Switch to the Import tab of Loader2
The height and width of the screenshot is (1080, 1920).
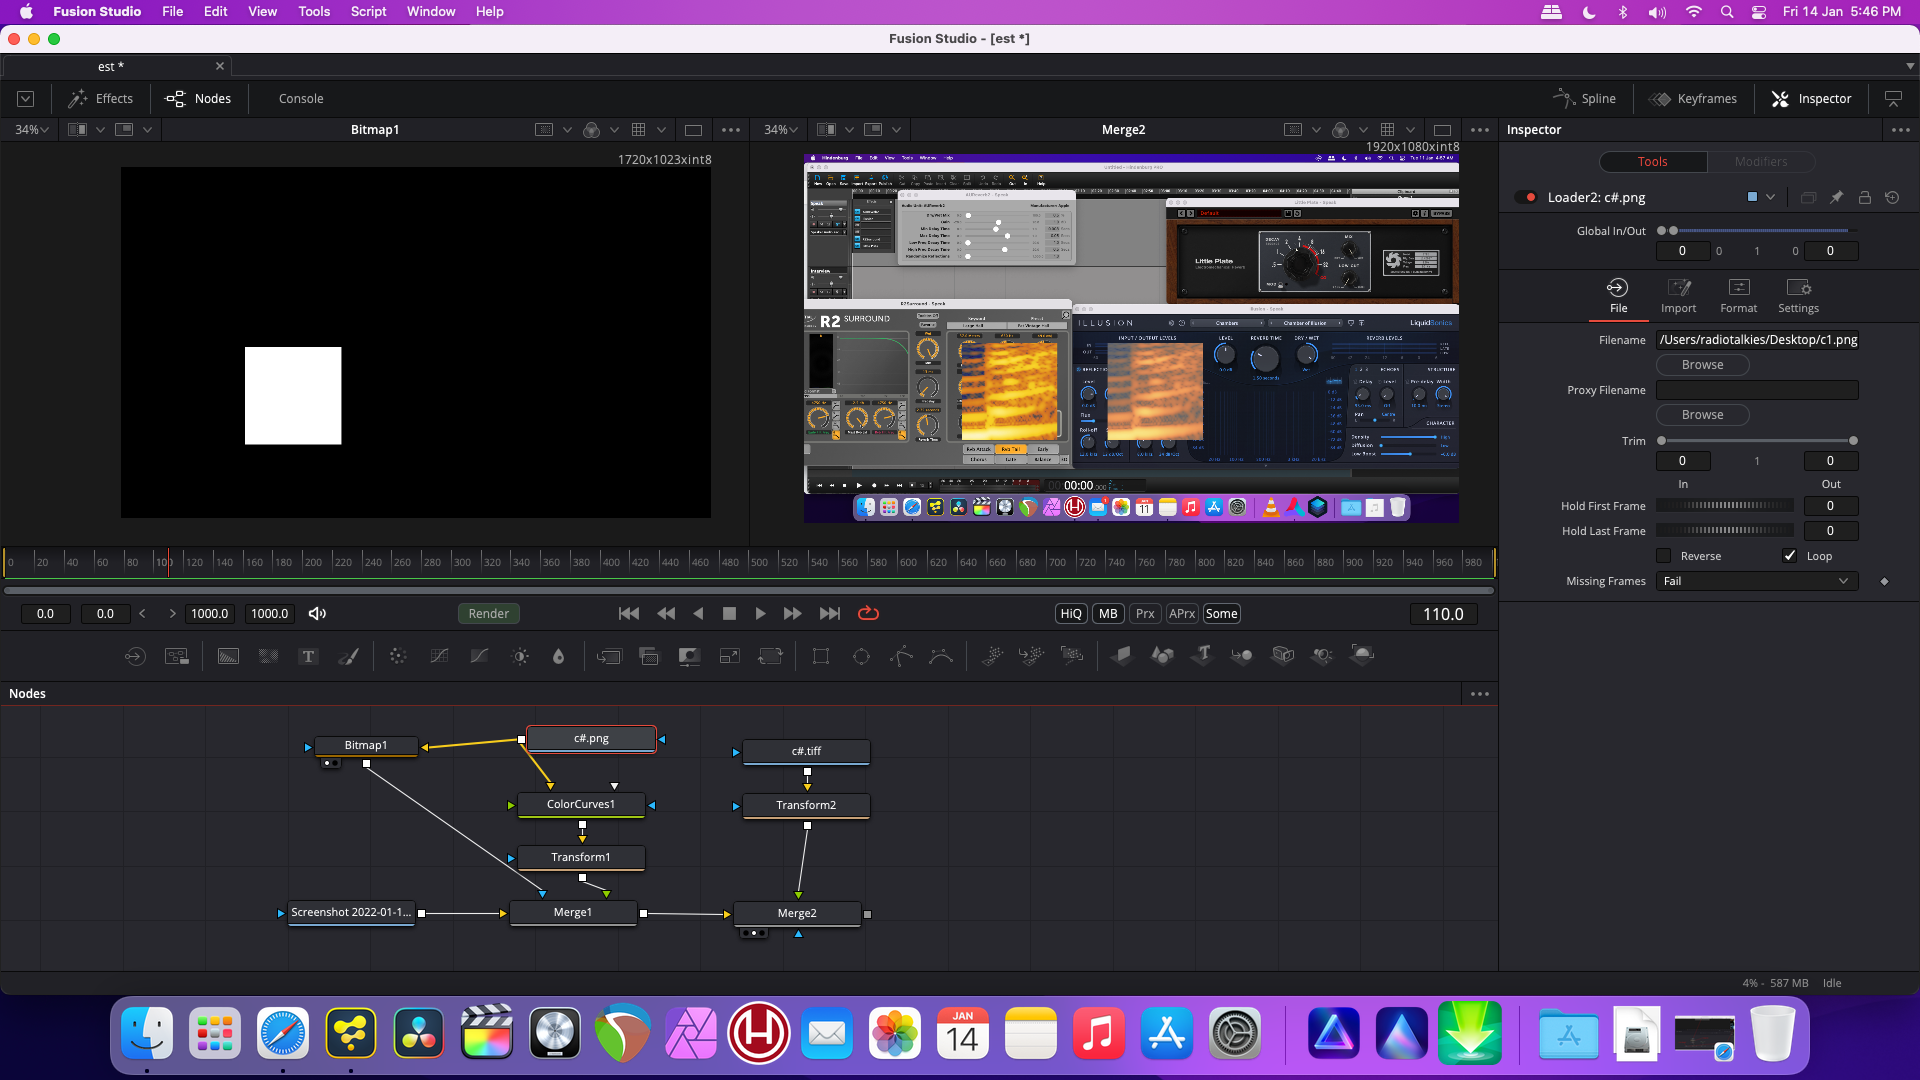click(x=1679, y=297)
